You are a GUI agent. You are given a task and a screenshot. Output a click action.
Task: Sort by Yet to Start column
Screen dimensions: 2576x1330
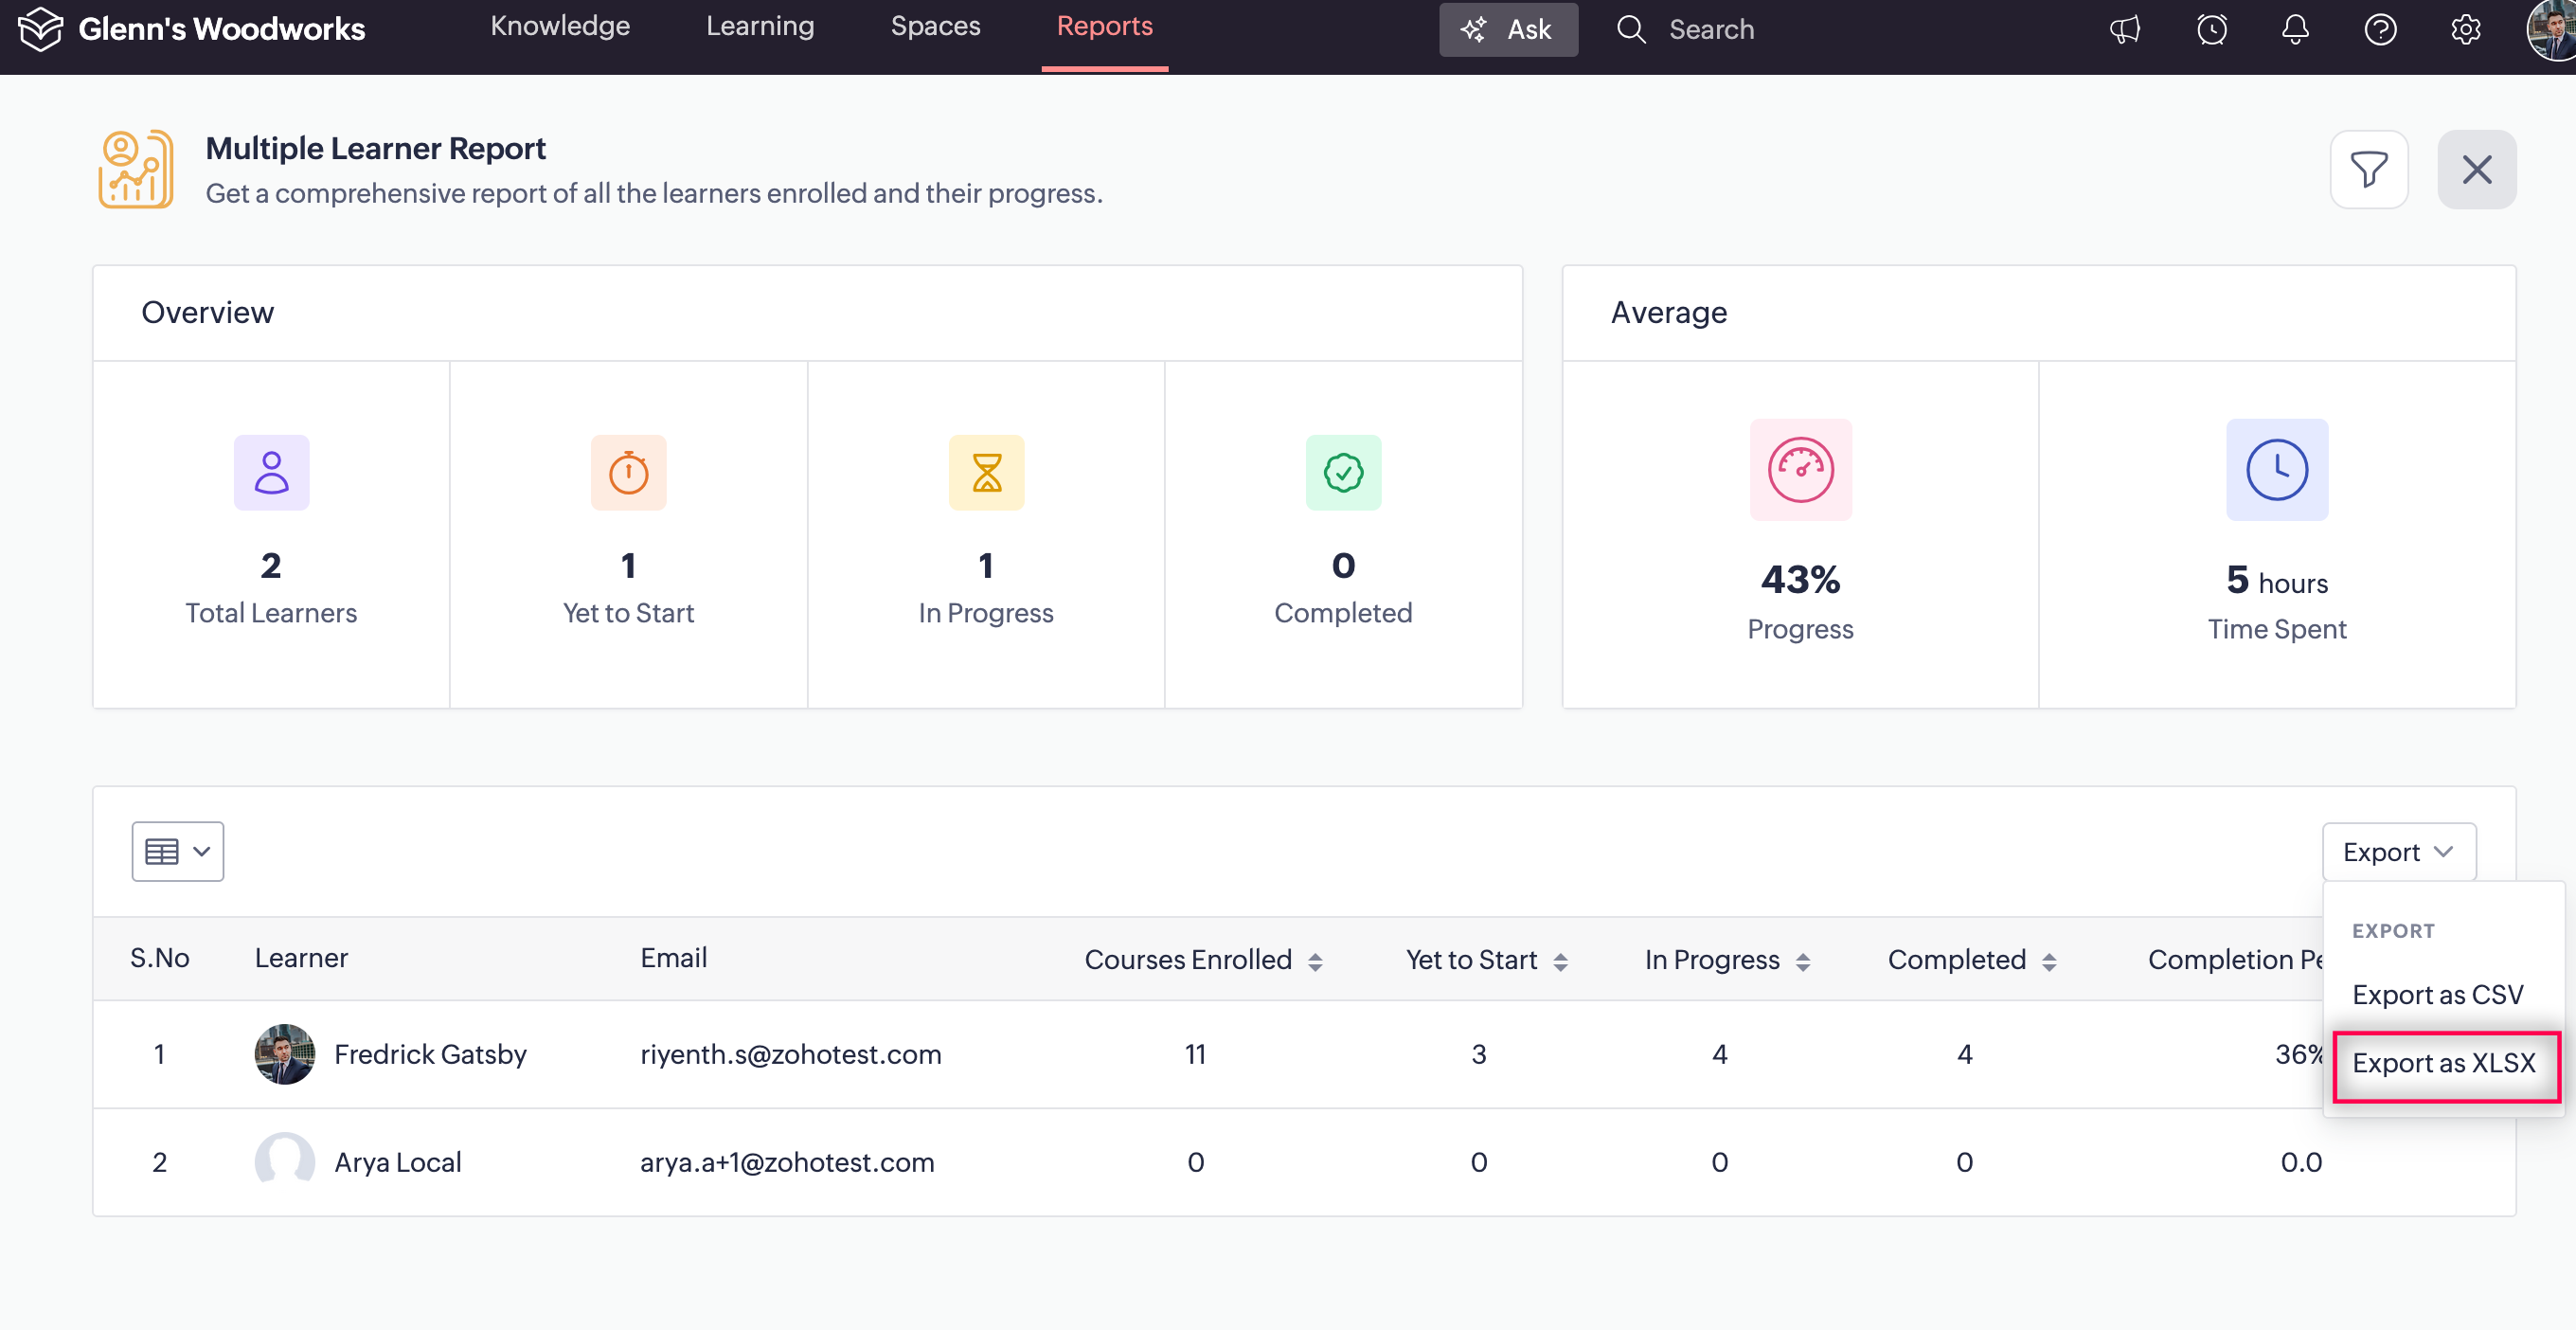click(x=1560, y=961)
